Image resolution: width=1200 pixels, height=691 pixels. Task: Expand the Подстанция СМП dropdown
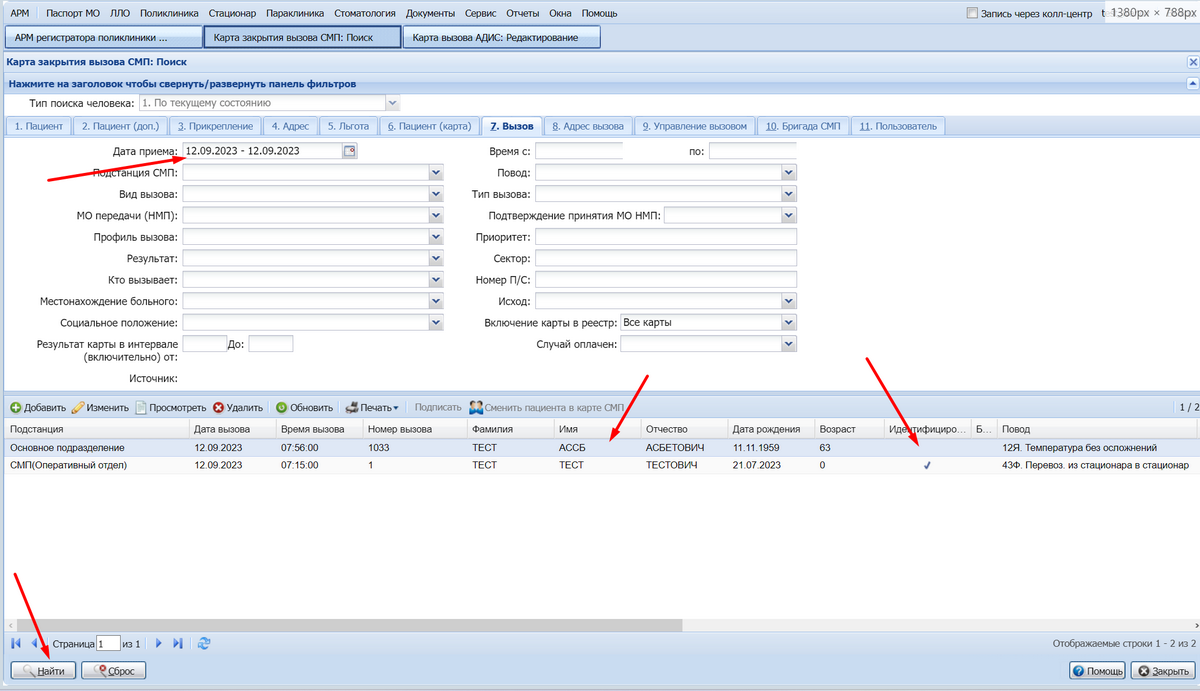click(x=435, y=172)
